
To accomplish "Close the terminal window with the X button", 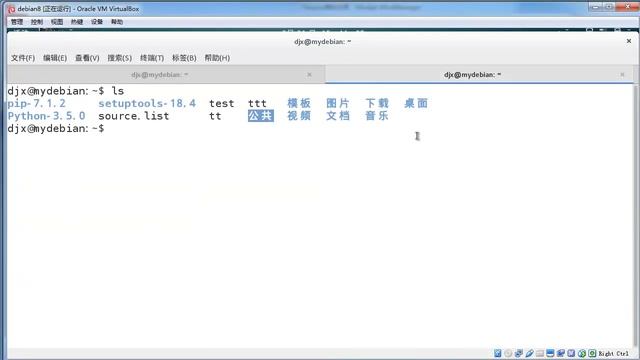I will tap(629, 41).
